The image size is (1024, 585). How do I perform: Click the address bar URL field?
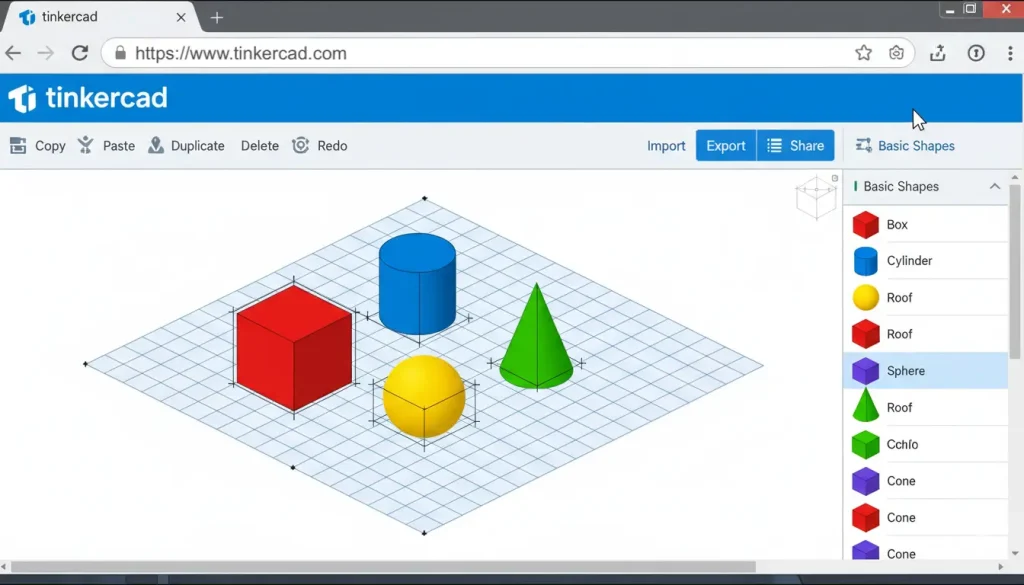(x=480, y=53)
